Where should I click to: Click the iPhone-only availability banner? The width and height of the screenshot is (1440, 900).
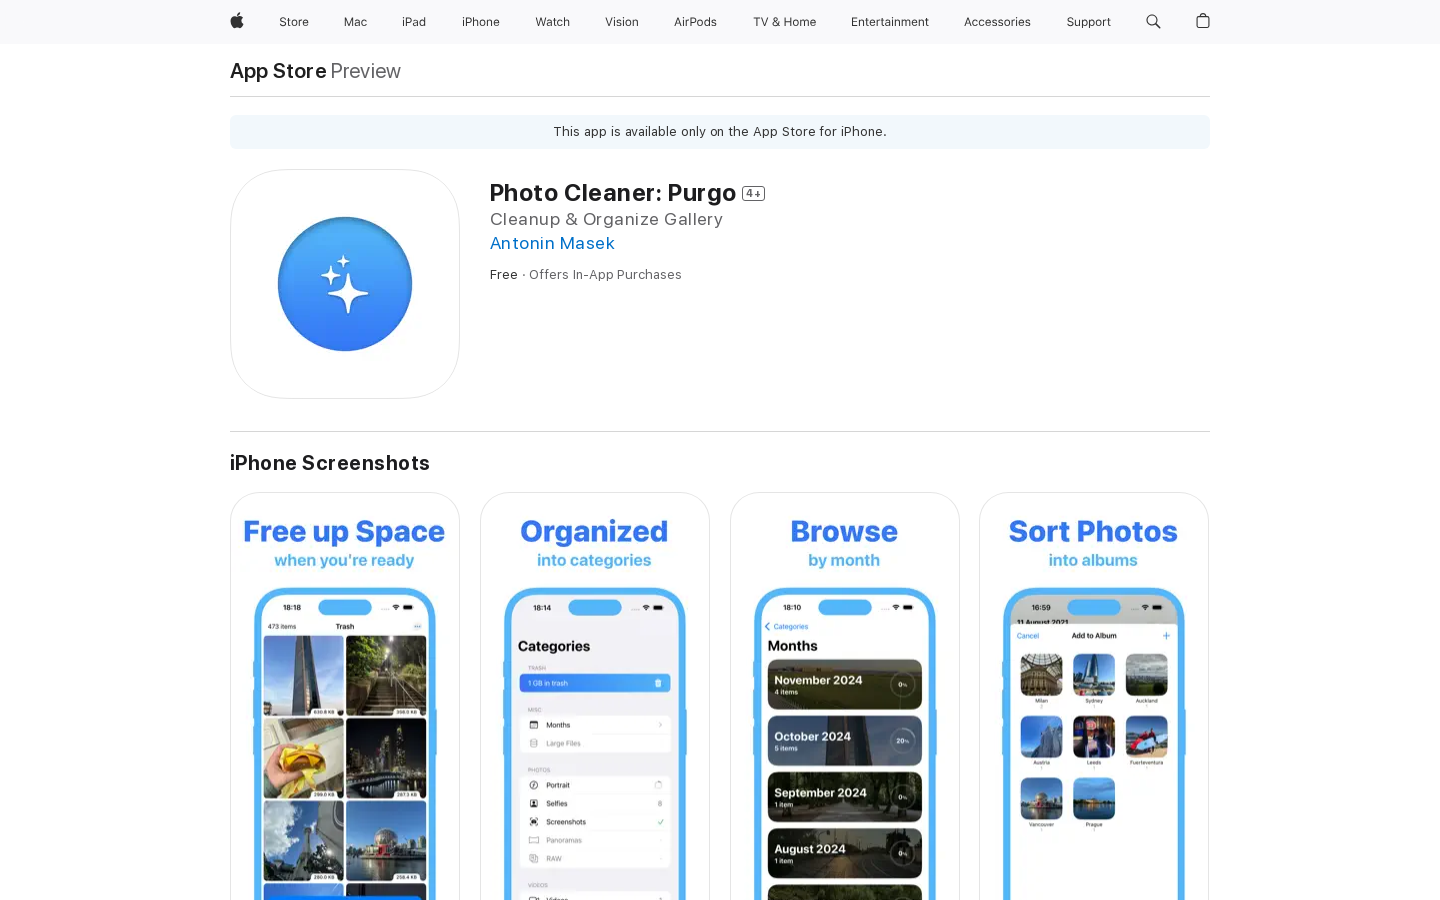[720, 132]
